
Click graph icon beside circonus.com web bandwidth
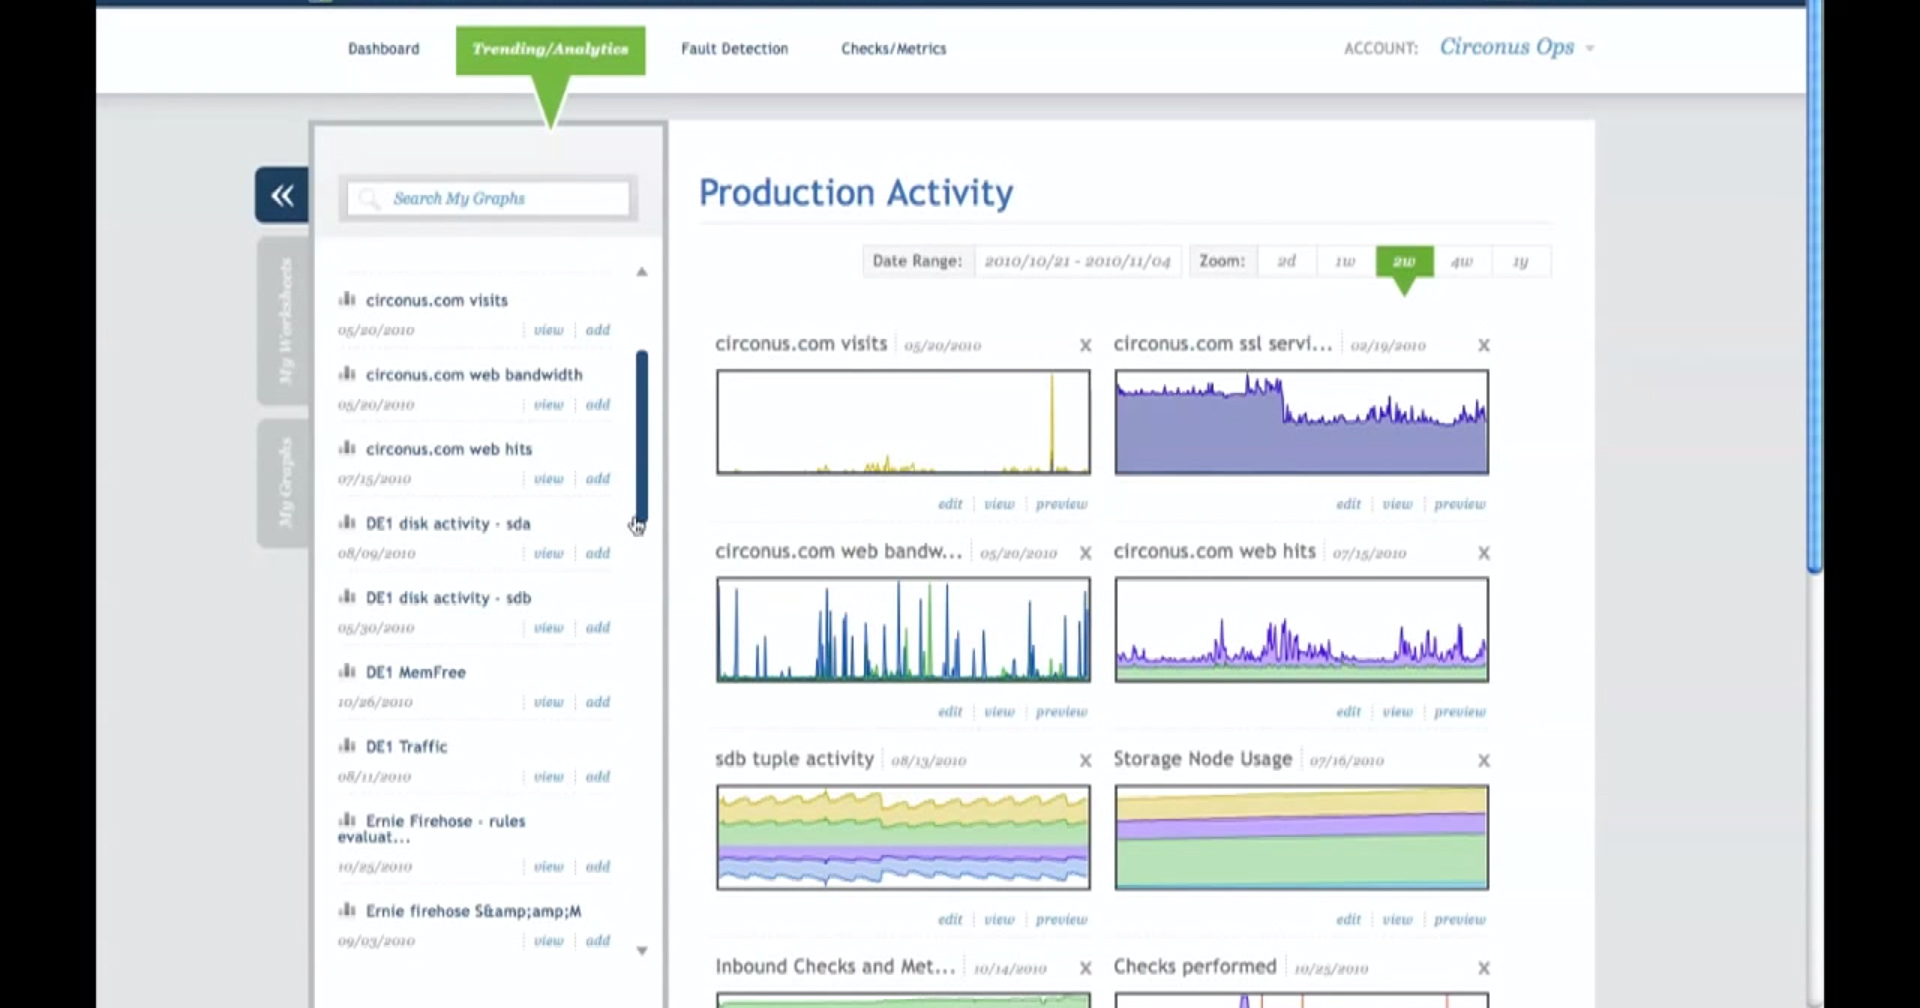pyautogui.click(x=347, y=373)
